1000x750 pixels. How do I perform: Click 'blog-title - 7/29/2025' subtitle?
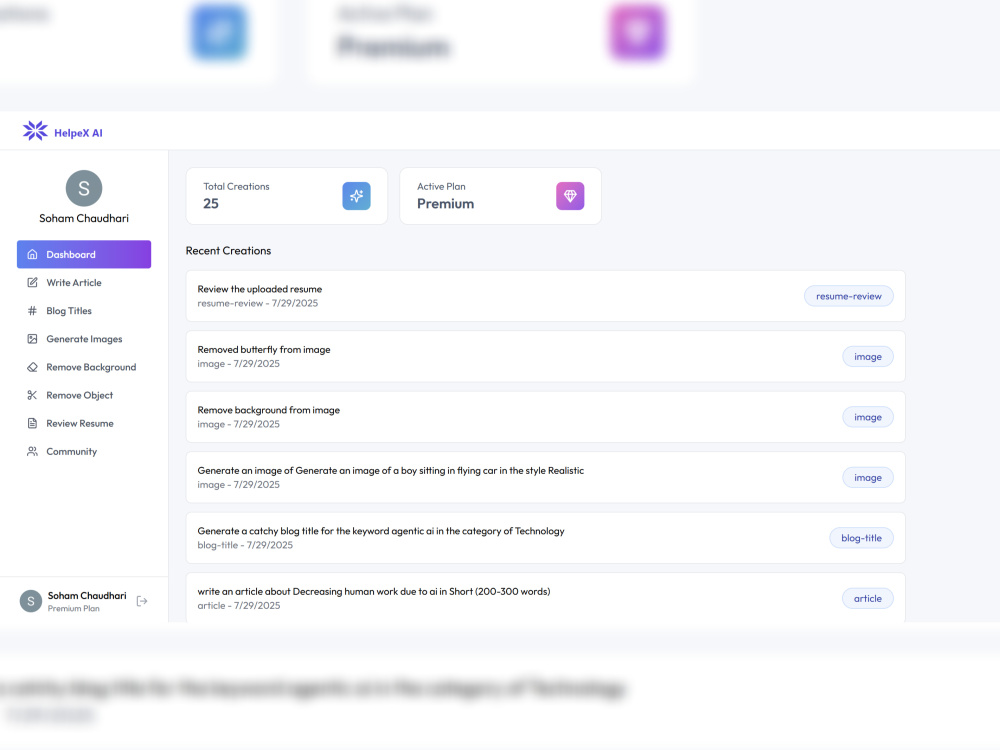click(245, 545)
